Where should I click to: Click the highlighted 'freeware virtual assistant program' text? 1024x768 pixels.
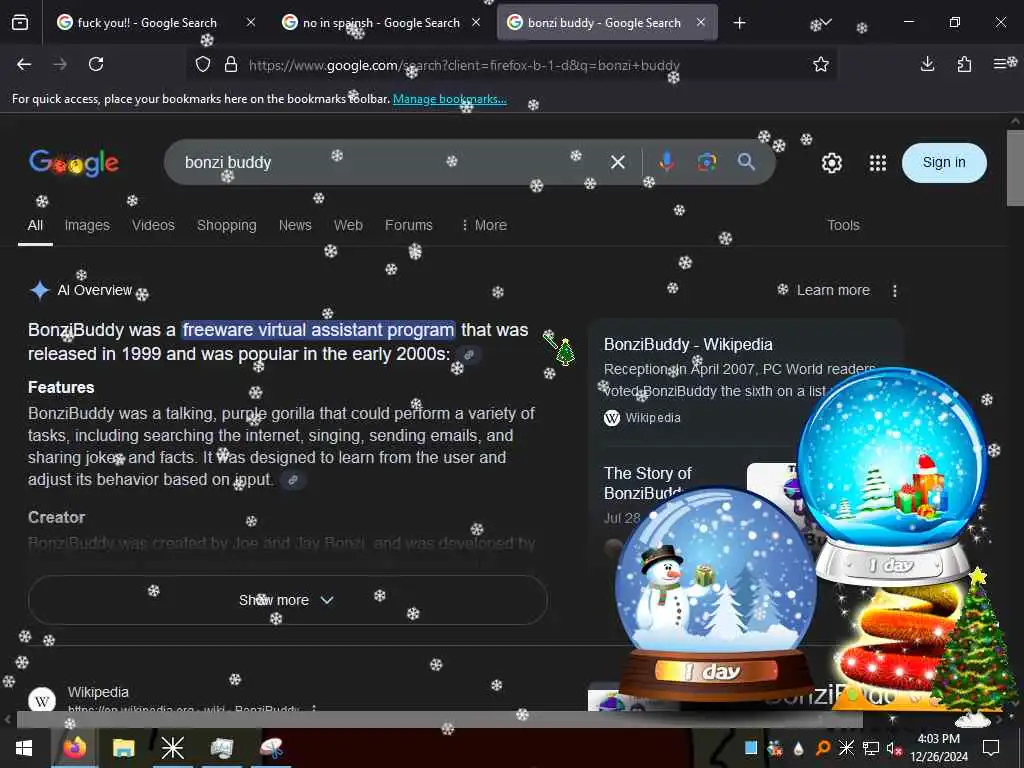pyautogui.click(x=318, y=330)
